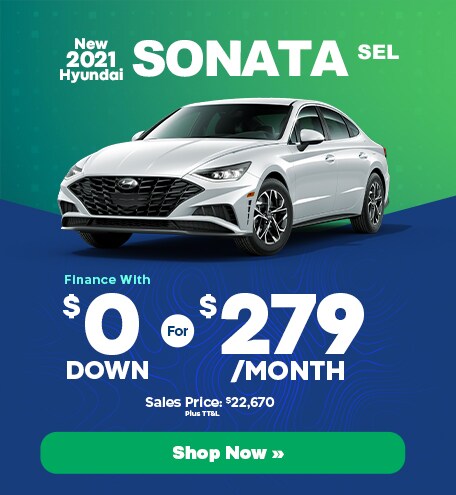Click the $279 monthly payment figure
456x495 pixels.
pos(282,325)
